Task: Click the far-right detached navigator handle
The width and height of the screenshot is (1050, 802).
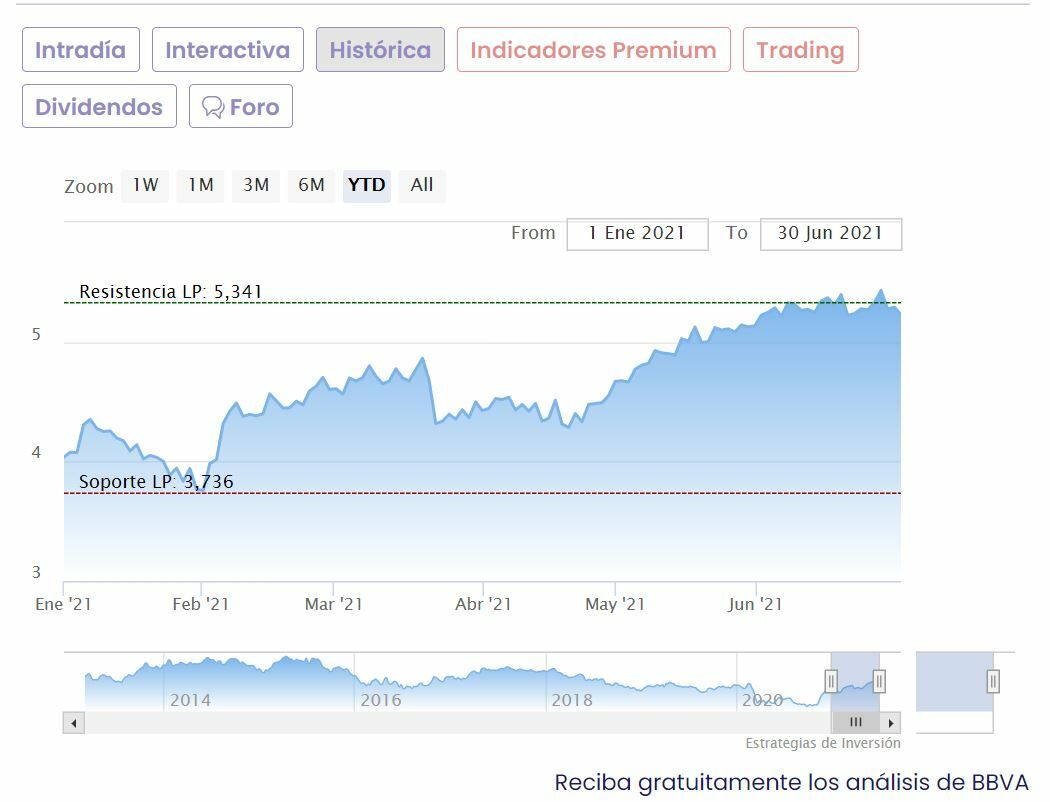Action: [993, 682]
